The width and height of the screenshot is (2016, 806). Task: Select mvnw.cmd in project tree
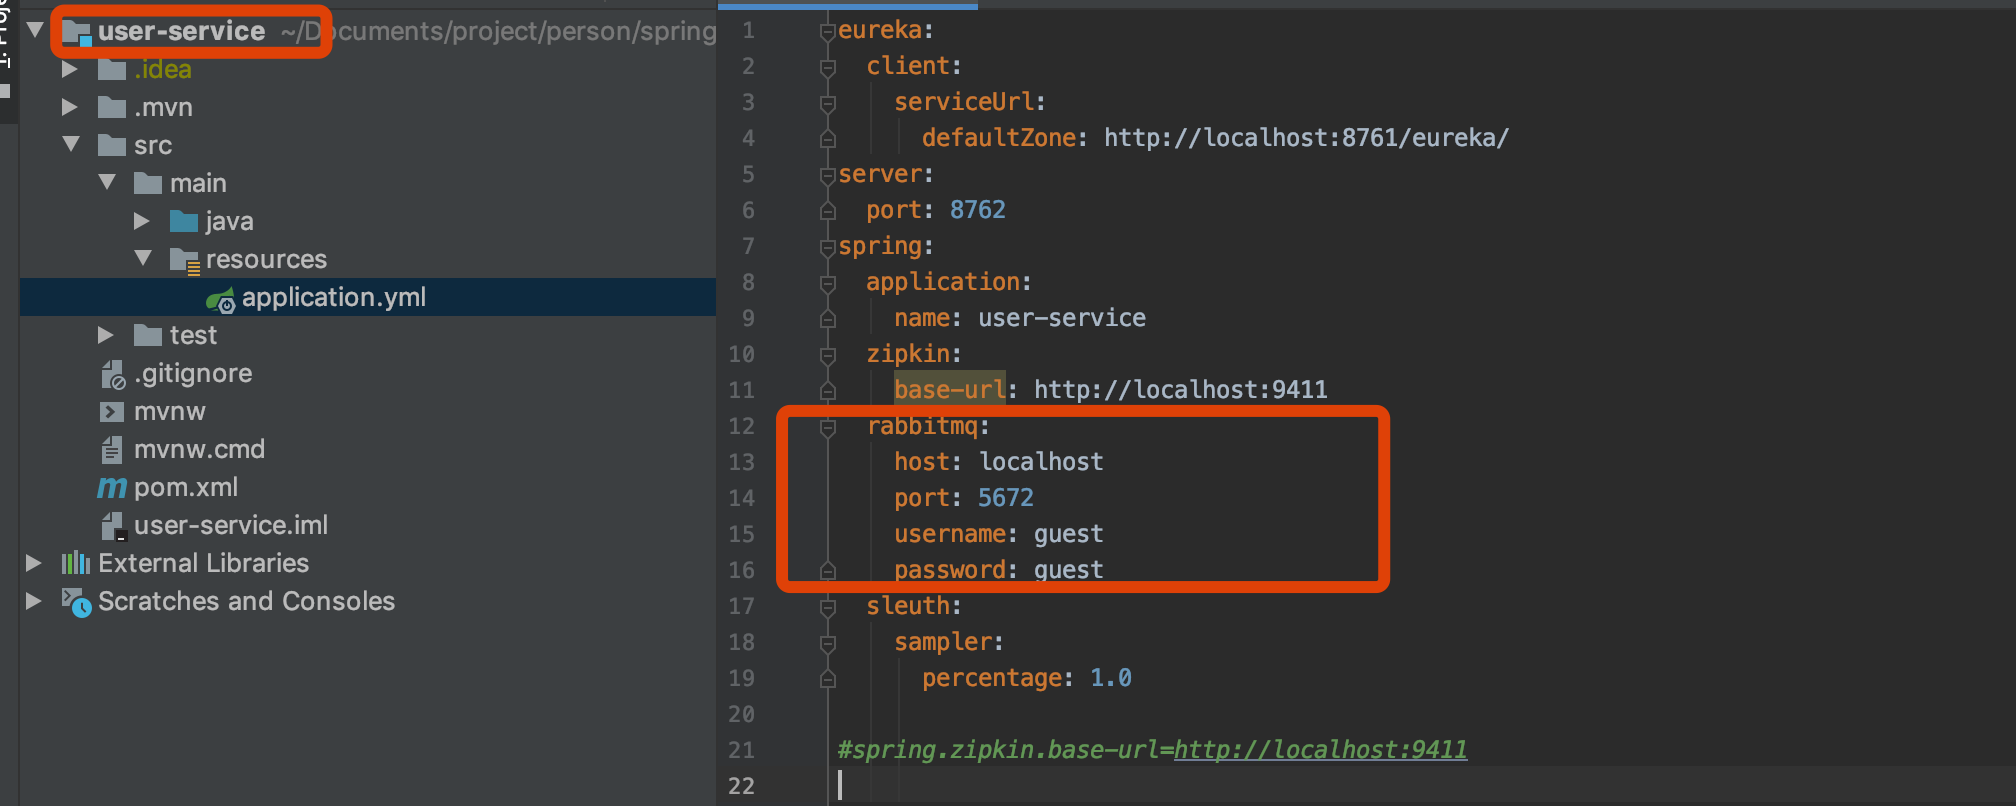pos(199,450)
